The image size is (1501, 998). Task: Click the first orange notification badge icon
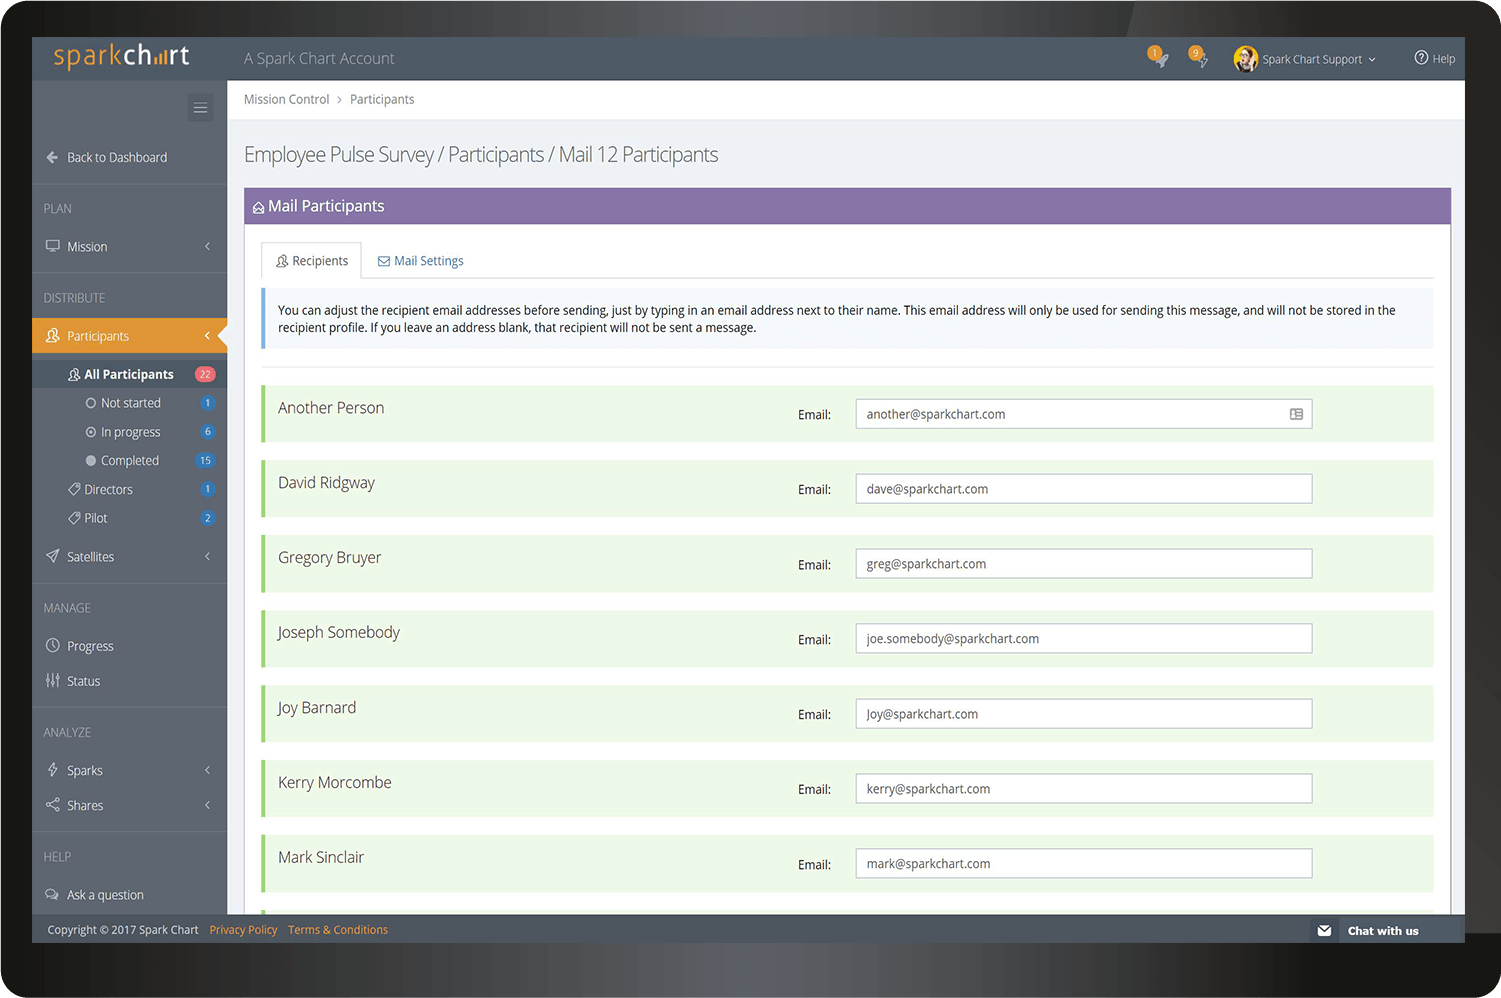click(x=1157, y=58)
